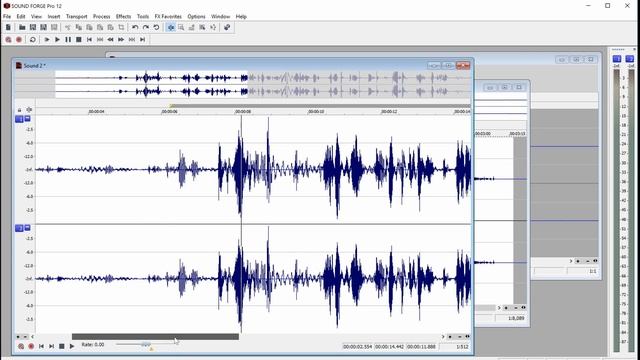Screen dimensions: 640x360
Task: Click Play in Sound 2 window transport
Action: 72,346
